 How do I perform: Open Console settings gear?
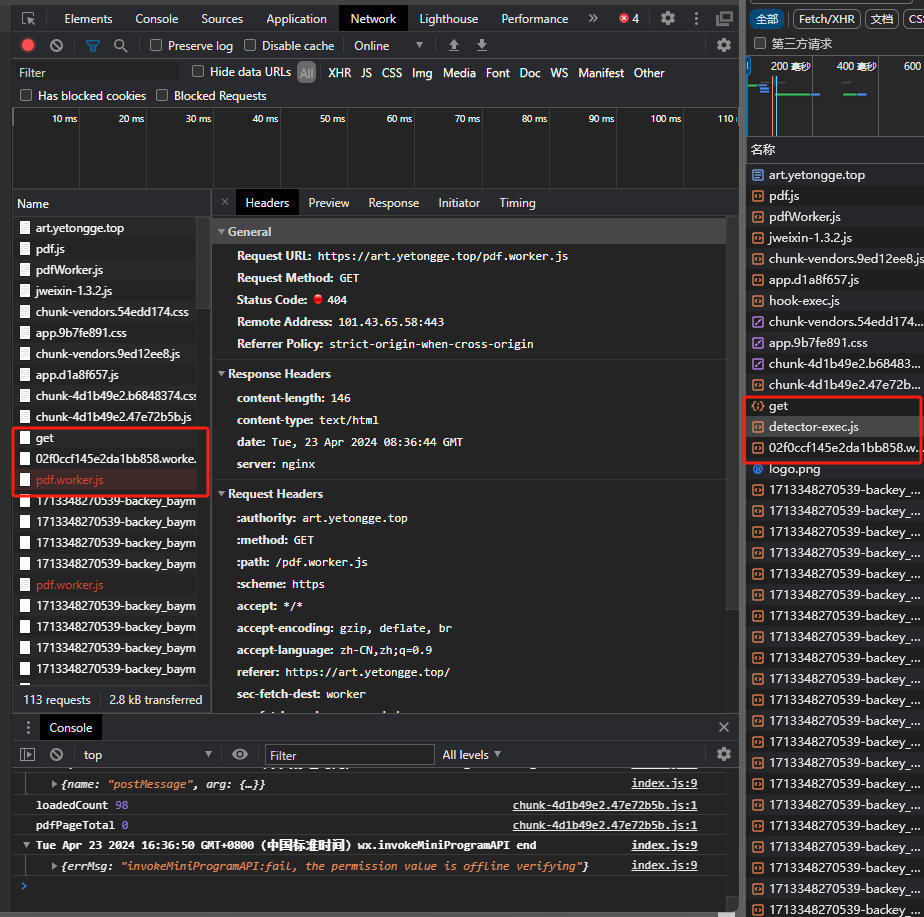tap(724, 755)
